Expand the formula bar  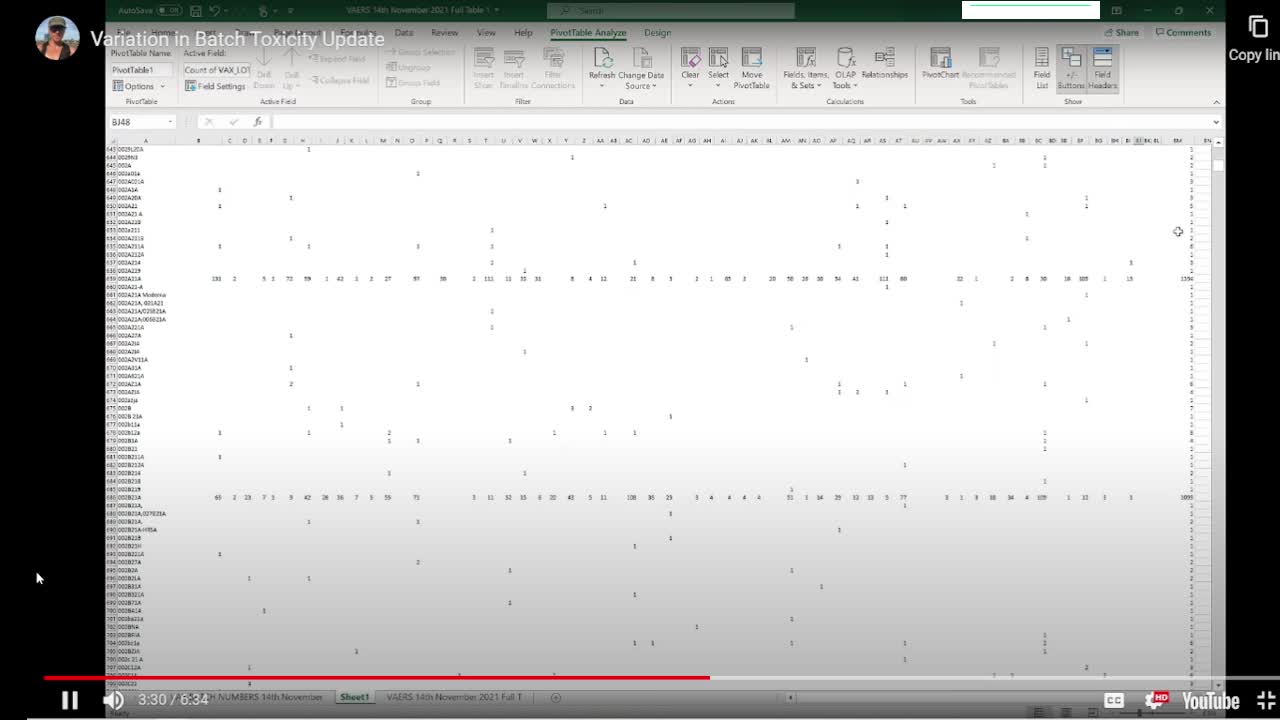[1216, 122]
